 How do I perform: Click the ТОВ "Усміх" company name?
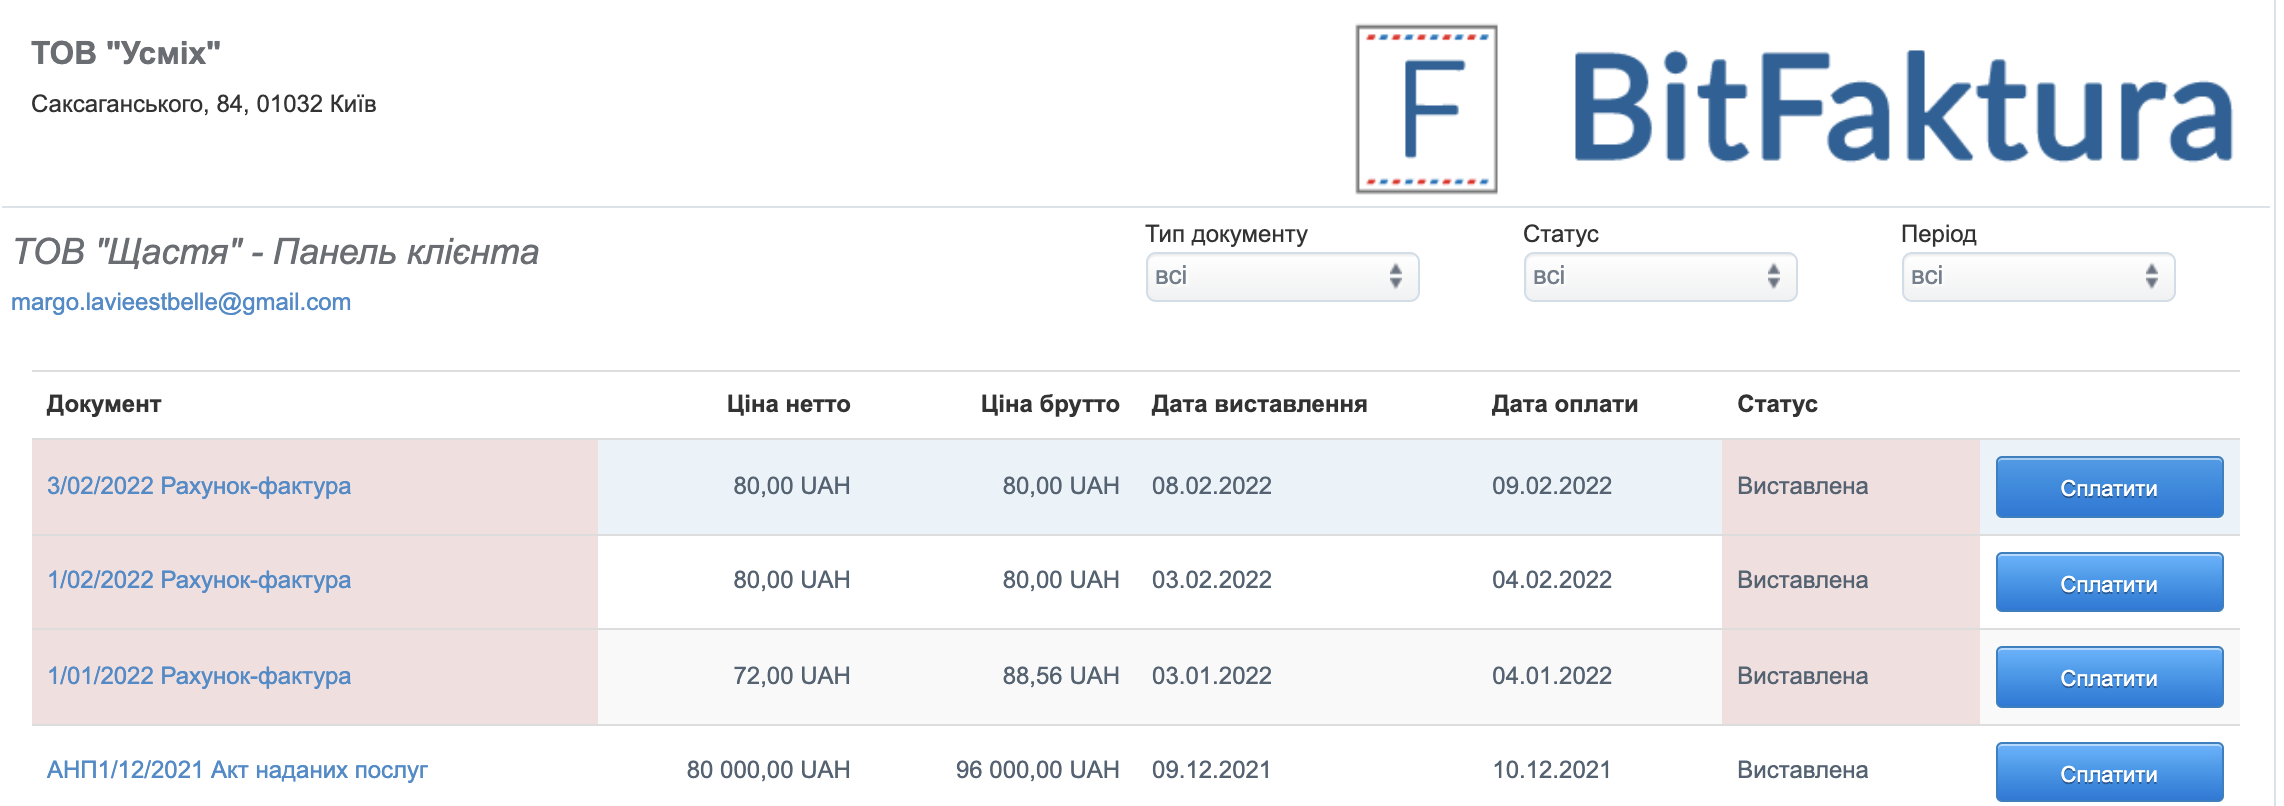tap(126, 53)
